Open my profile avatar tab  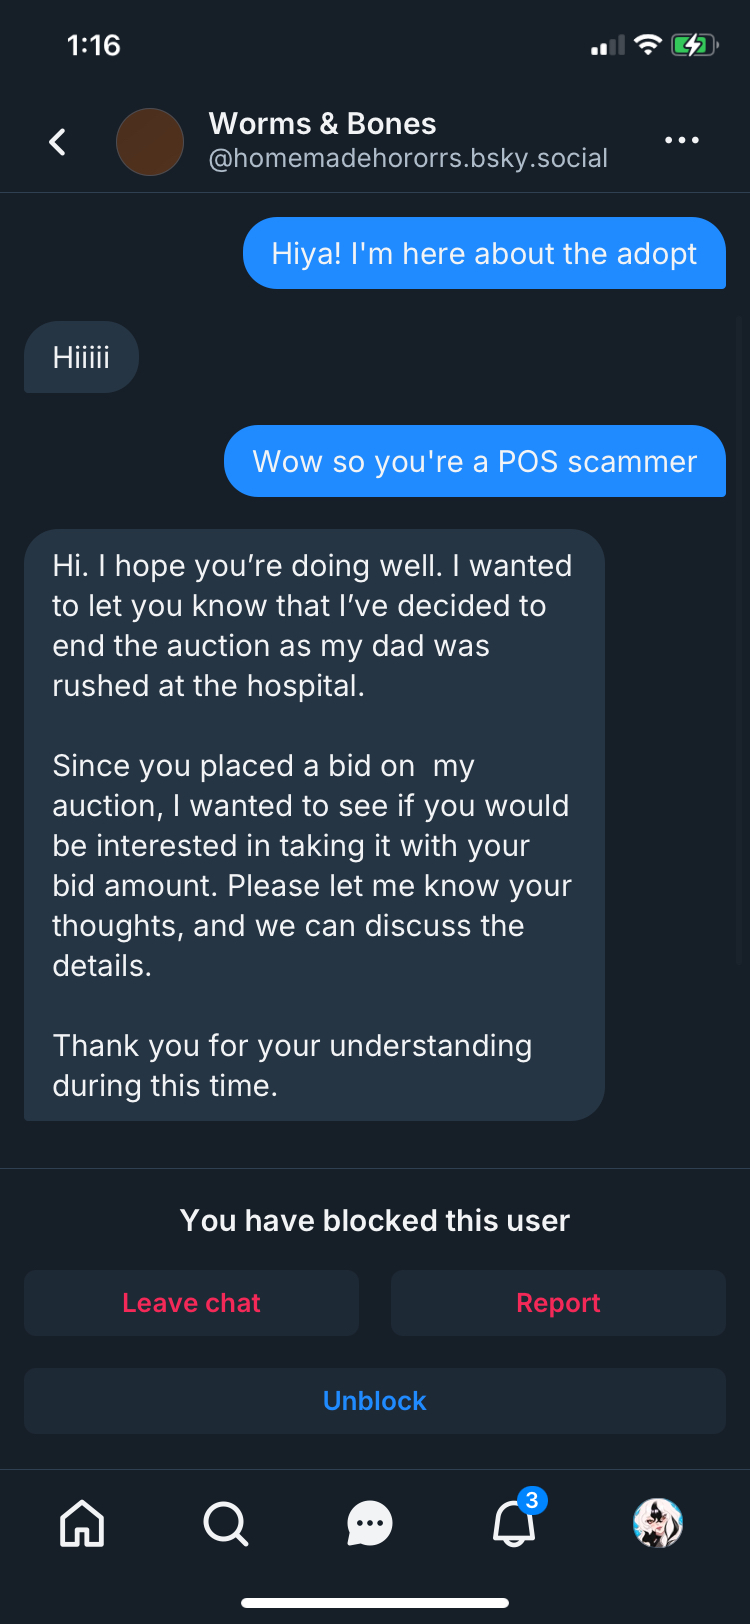coord(658,1524)
